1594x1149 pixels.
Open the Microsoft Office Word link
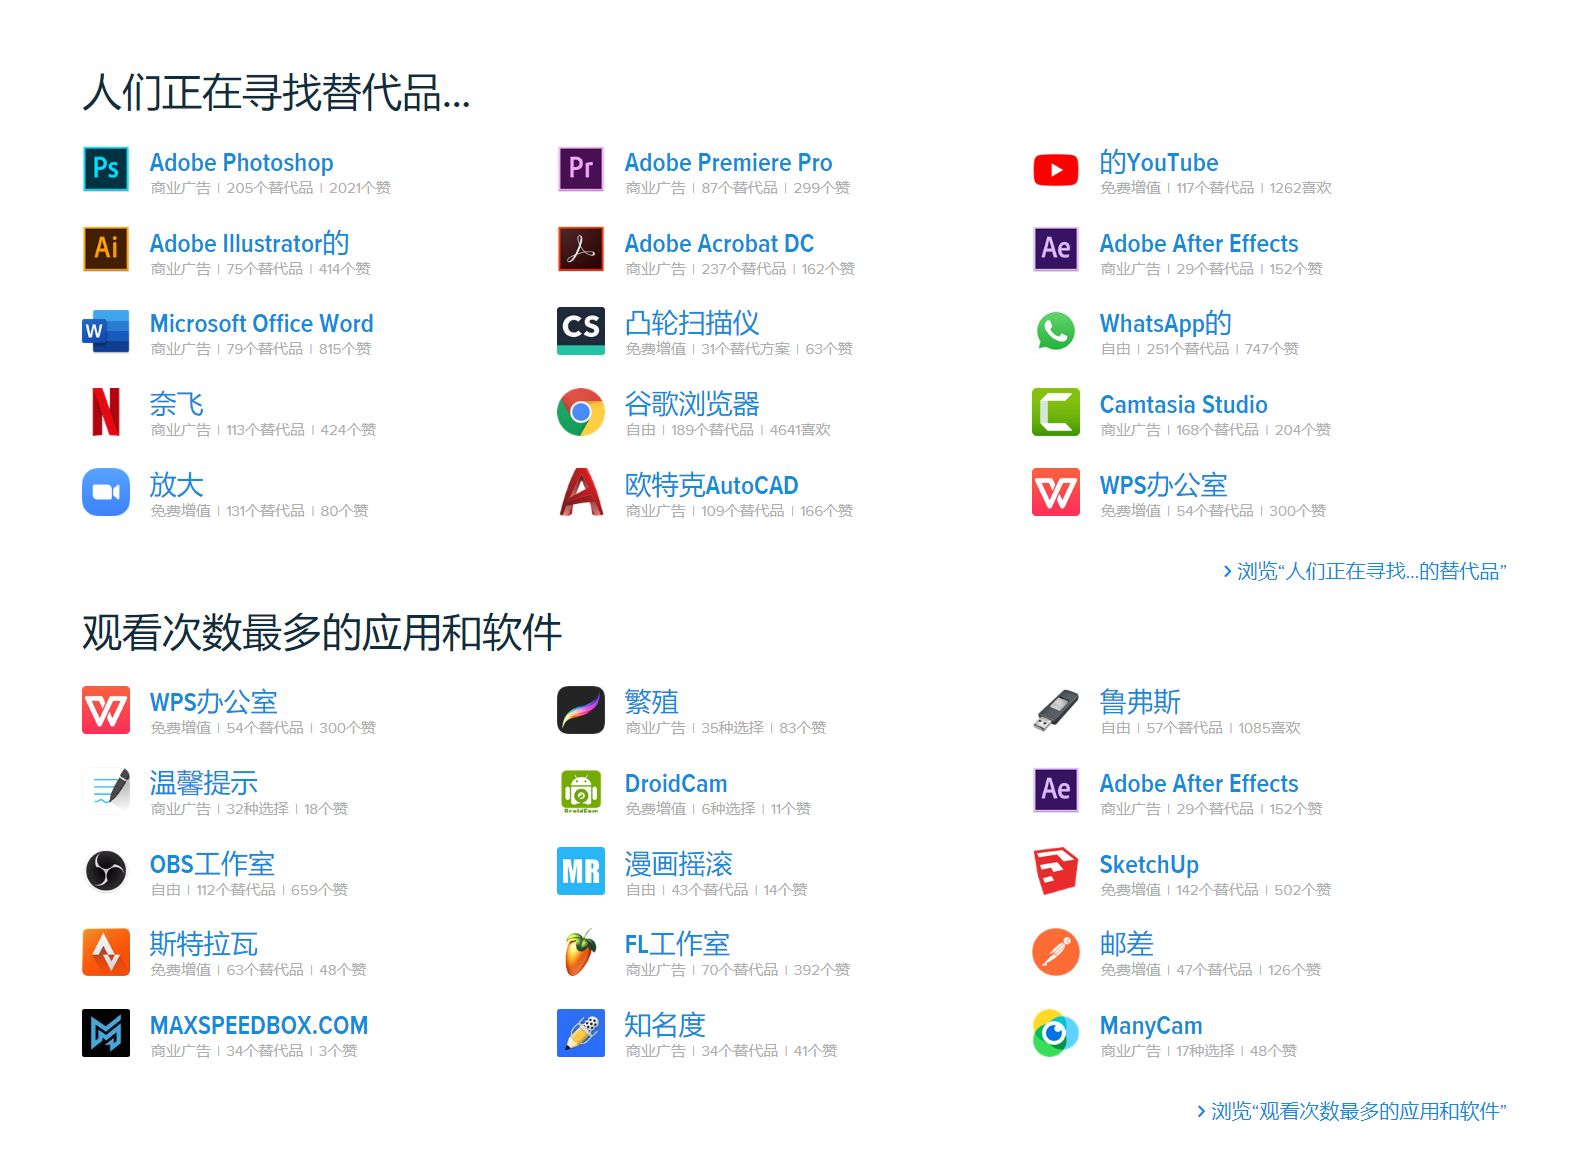[x=261, y=323]
